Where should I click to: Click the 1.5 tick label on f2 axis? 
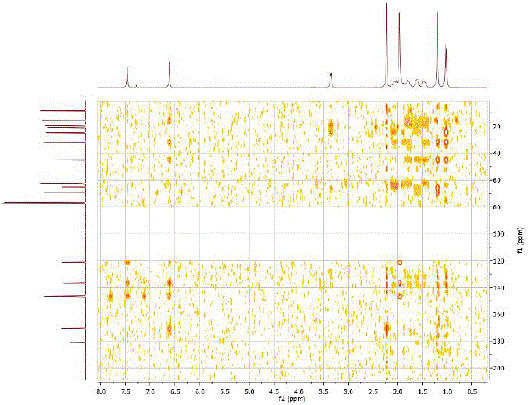[x=422, y=391]
